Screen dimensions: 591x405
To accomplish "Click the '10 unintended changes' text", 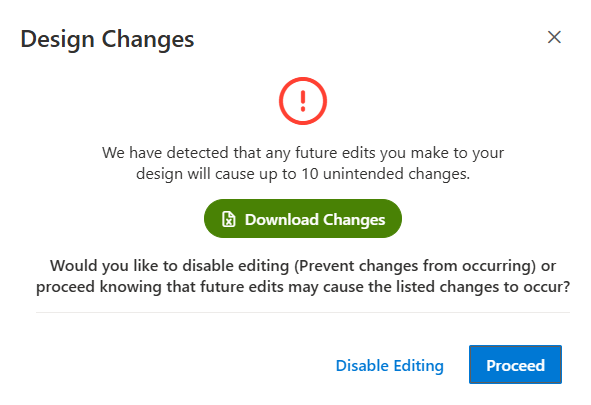I will (x=385, y=174).
